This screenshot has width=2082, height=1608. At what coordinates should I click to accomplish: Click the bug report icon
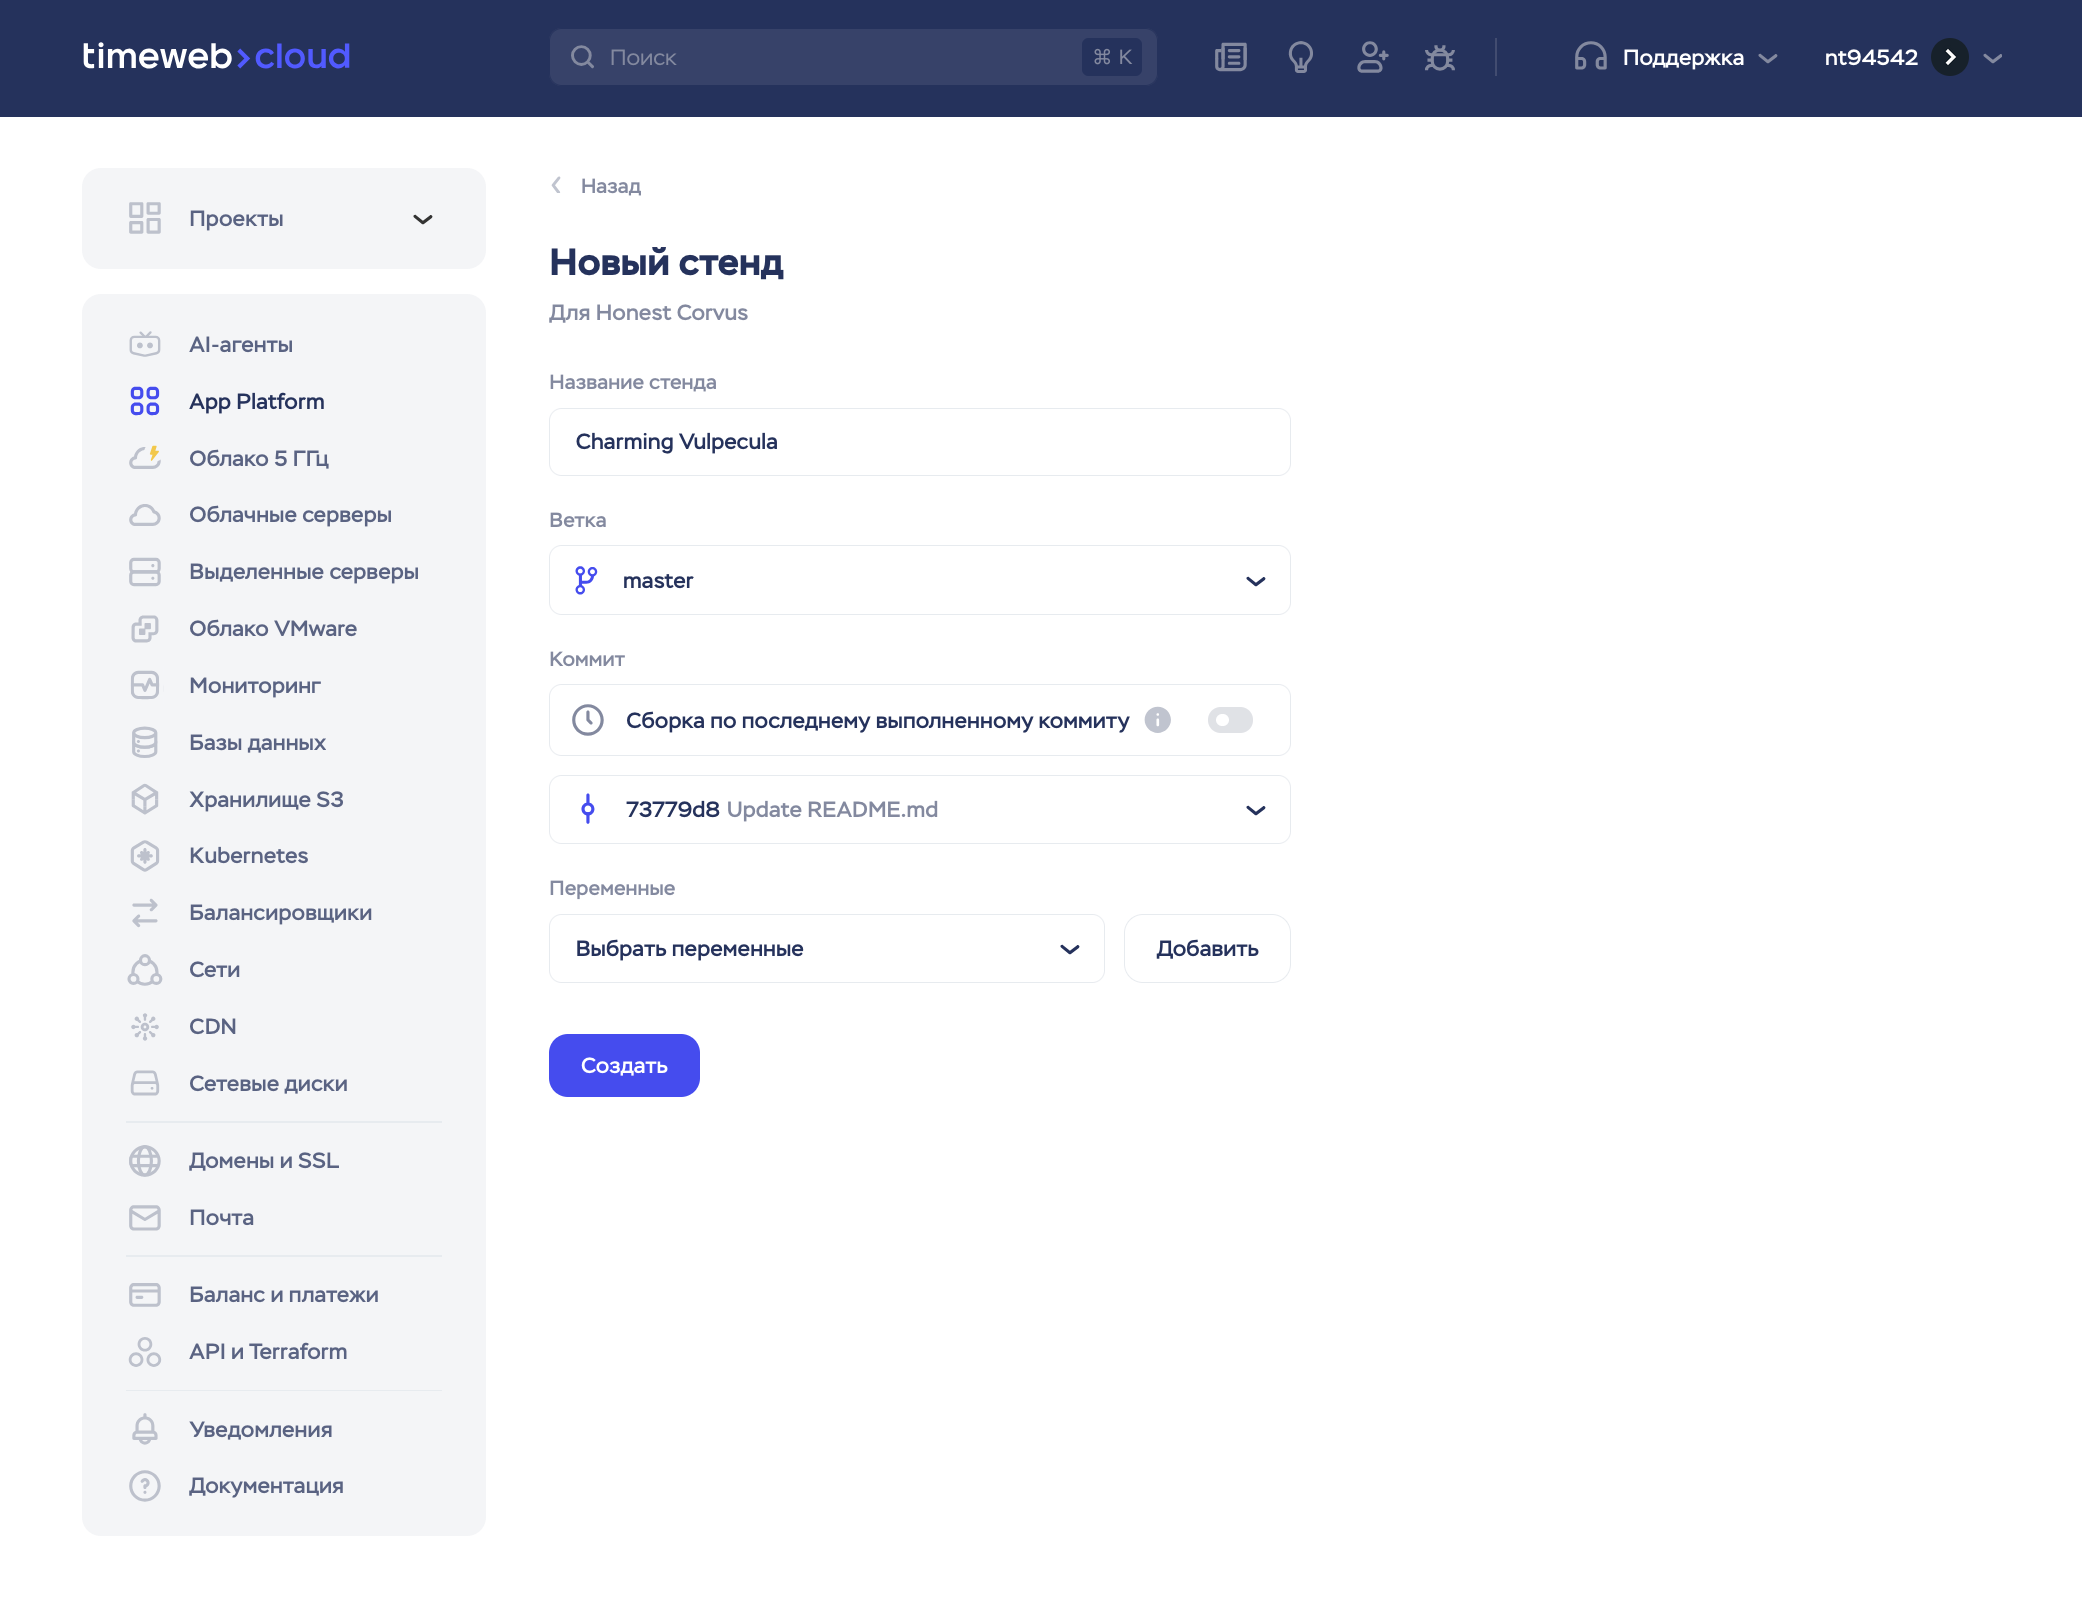click(1439, 57)
